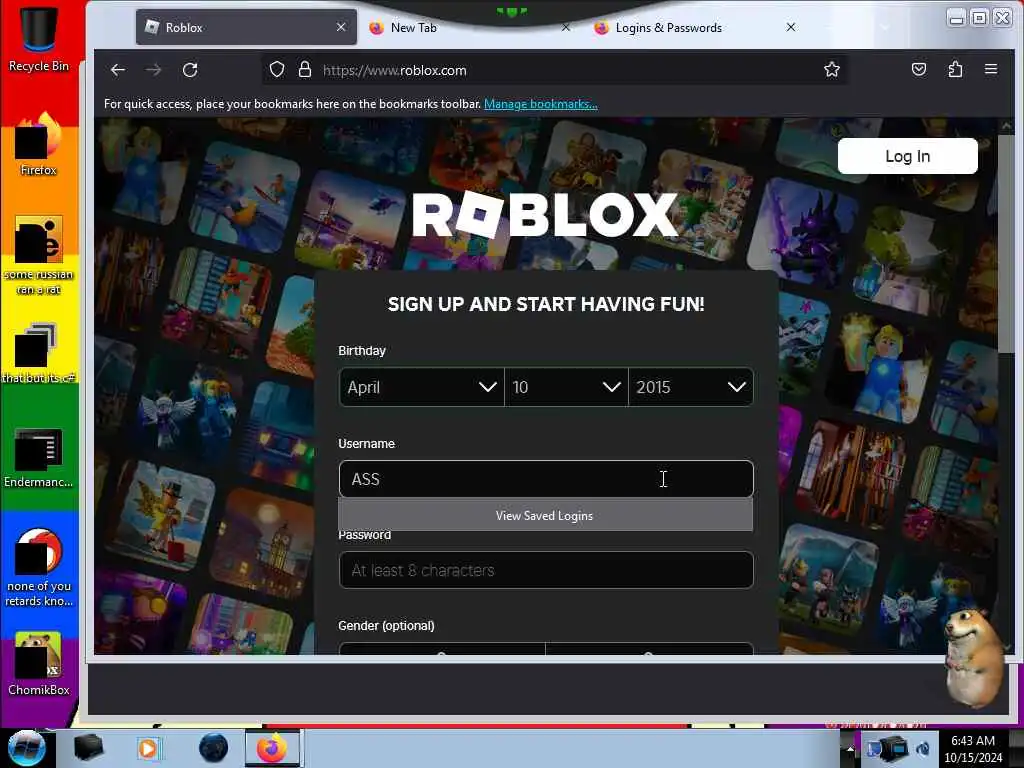Open the tracking protection shield icon
The width and height of the screenshot is (1024, 768).
coord(277,70)
